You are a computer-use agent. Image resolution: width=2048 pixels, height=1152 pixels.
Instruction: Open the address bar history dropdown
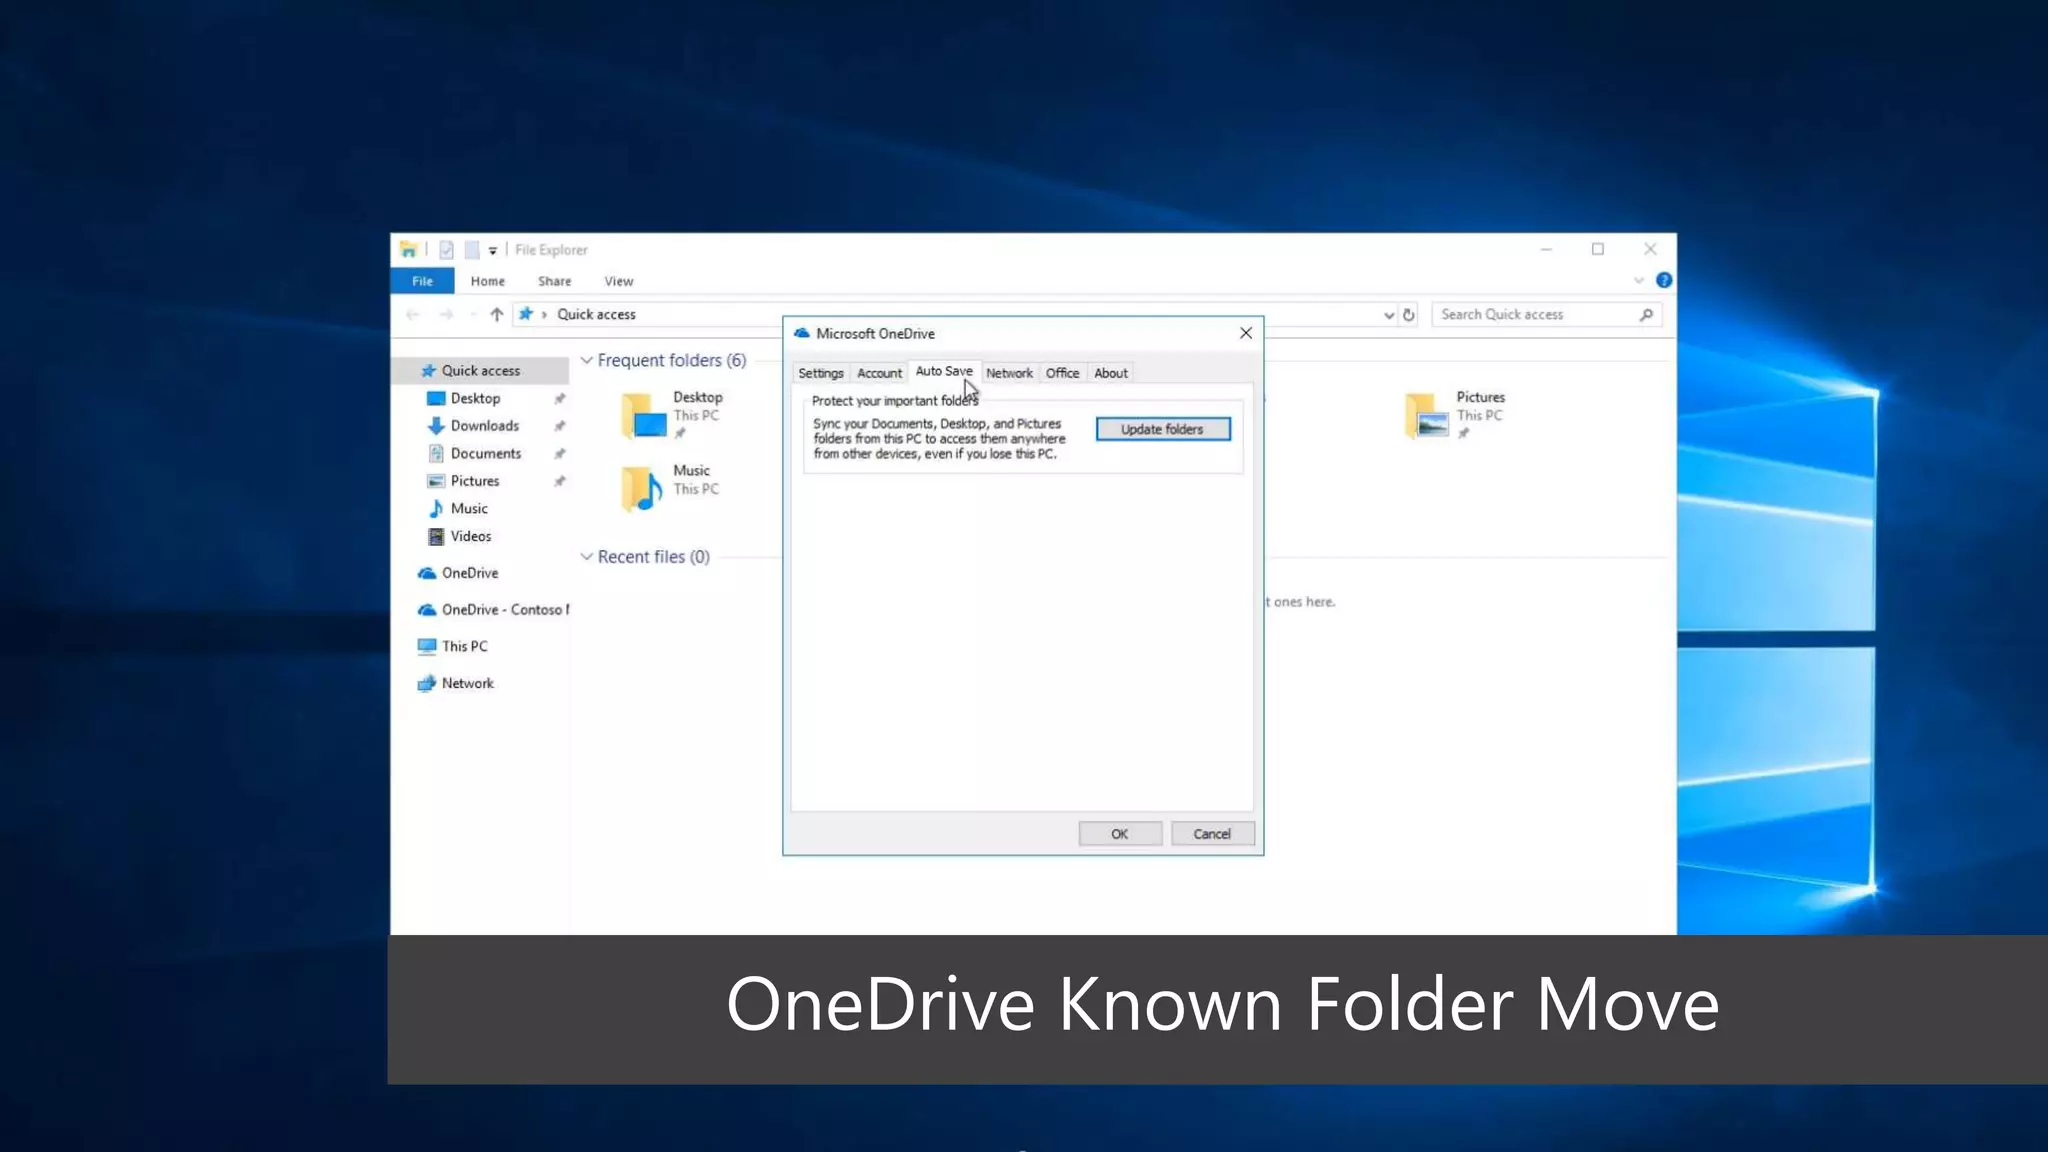[1389, 315]
